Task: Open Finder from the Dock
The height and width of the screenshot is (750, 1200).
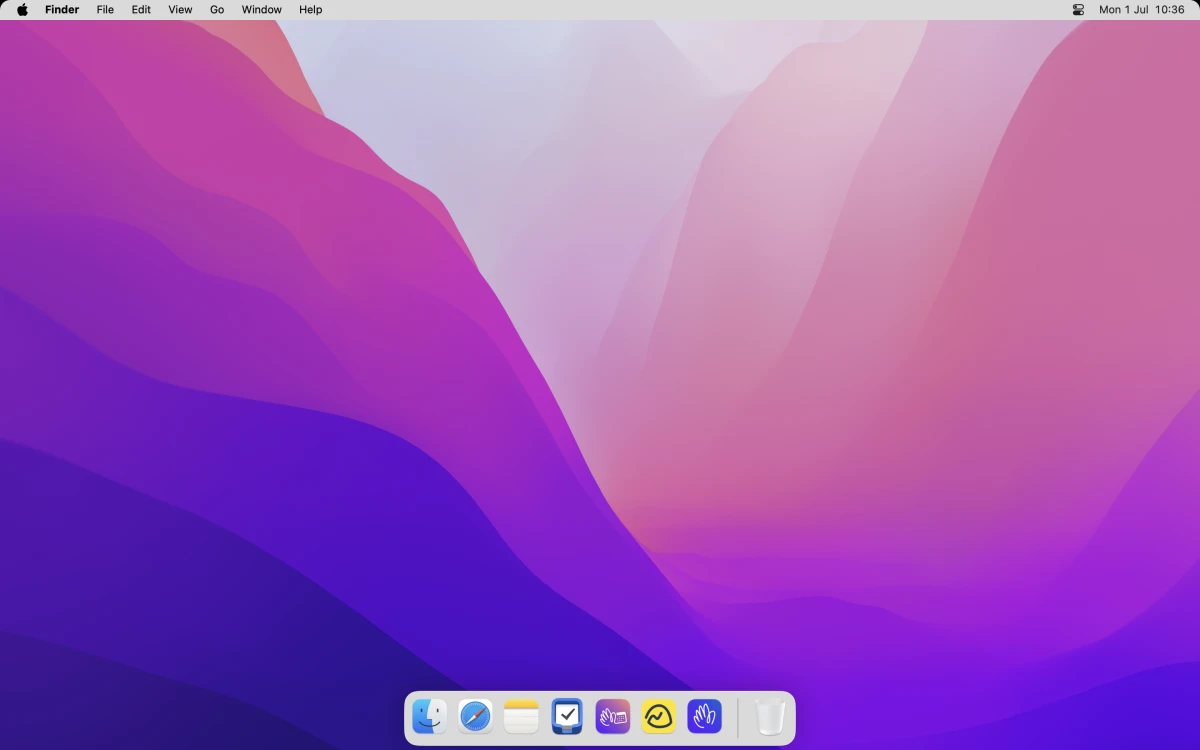Action: point(430,716)
